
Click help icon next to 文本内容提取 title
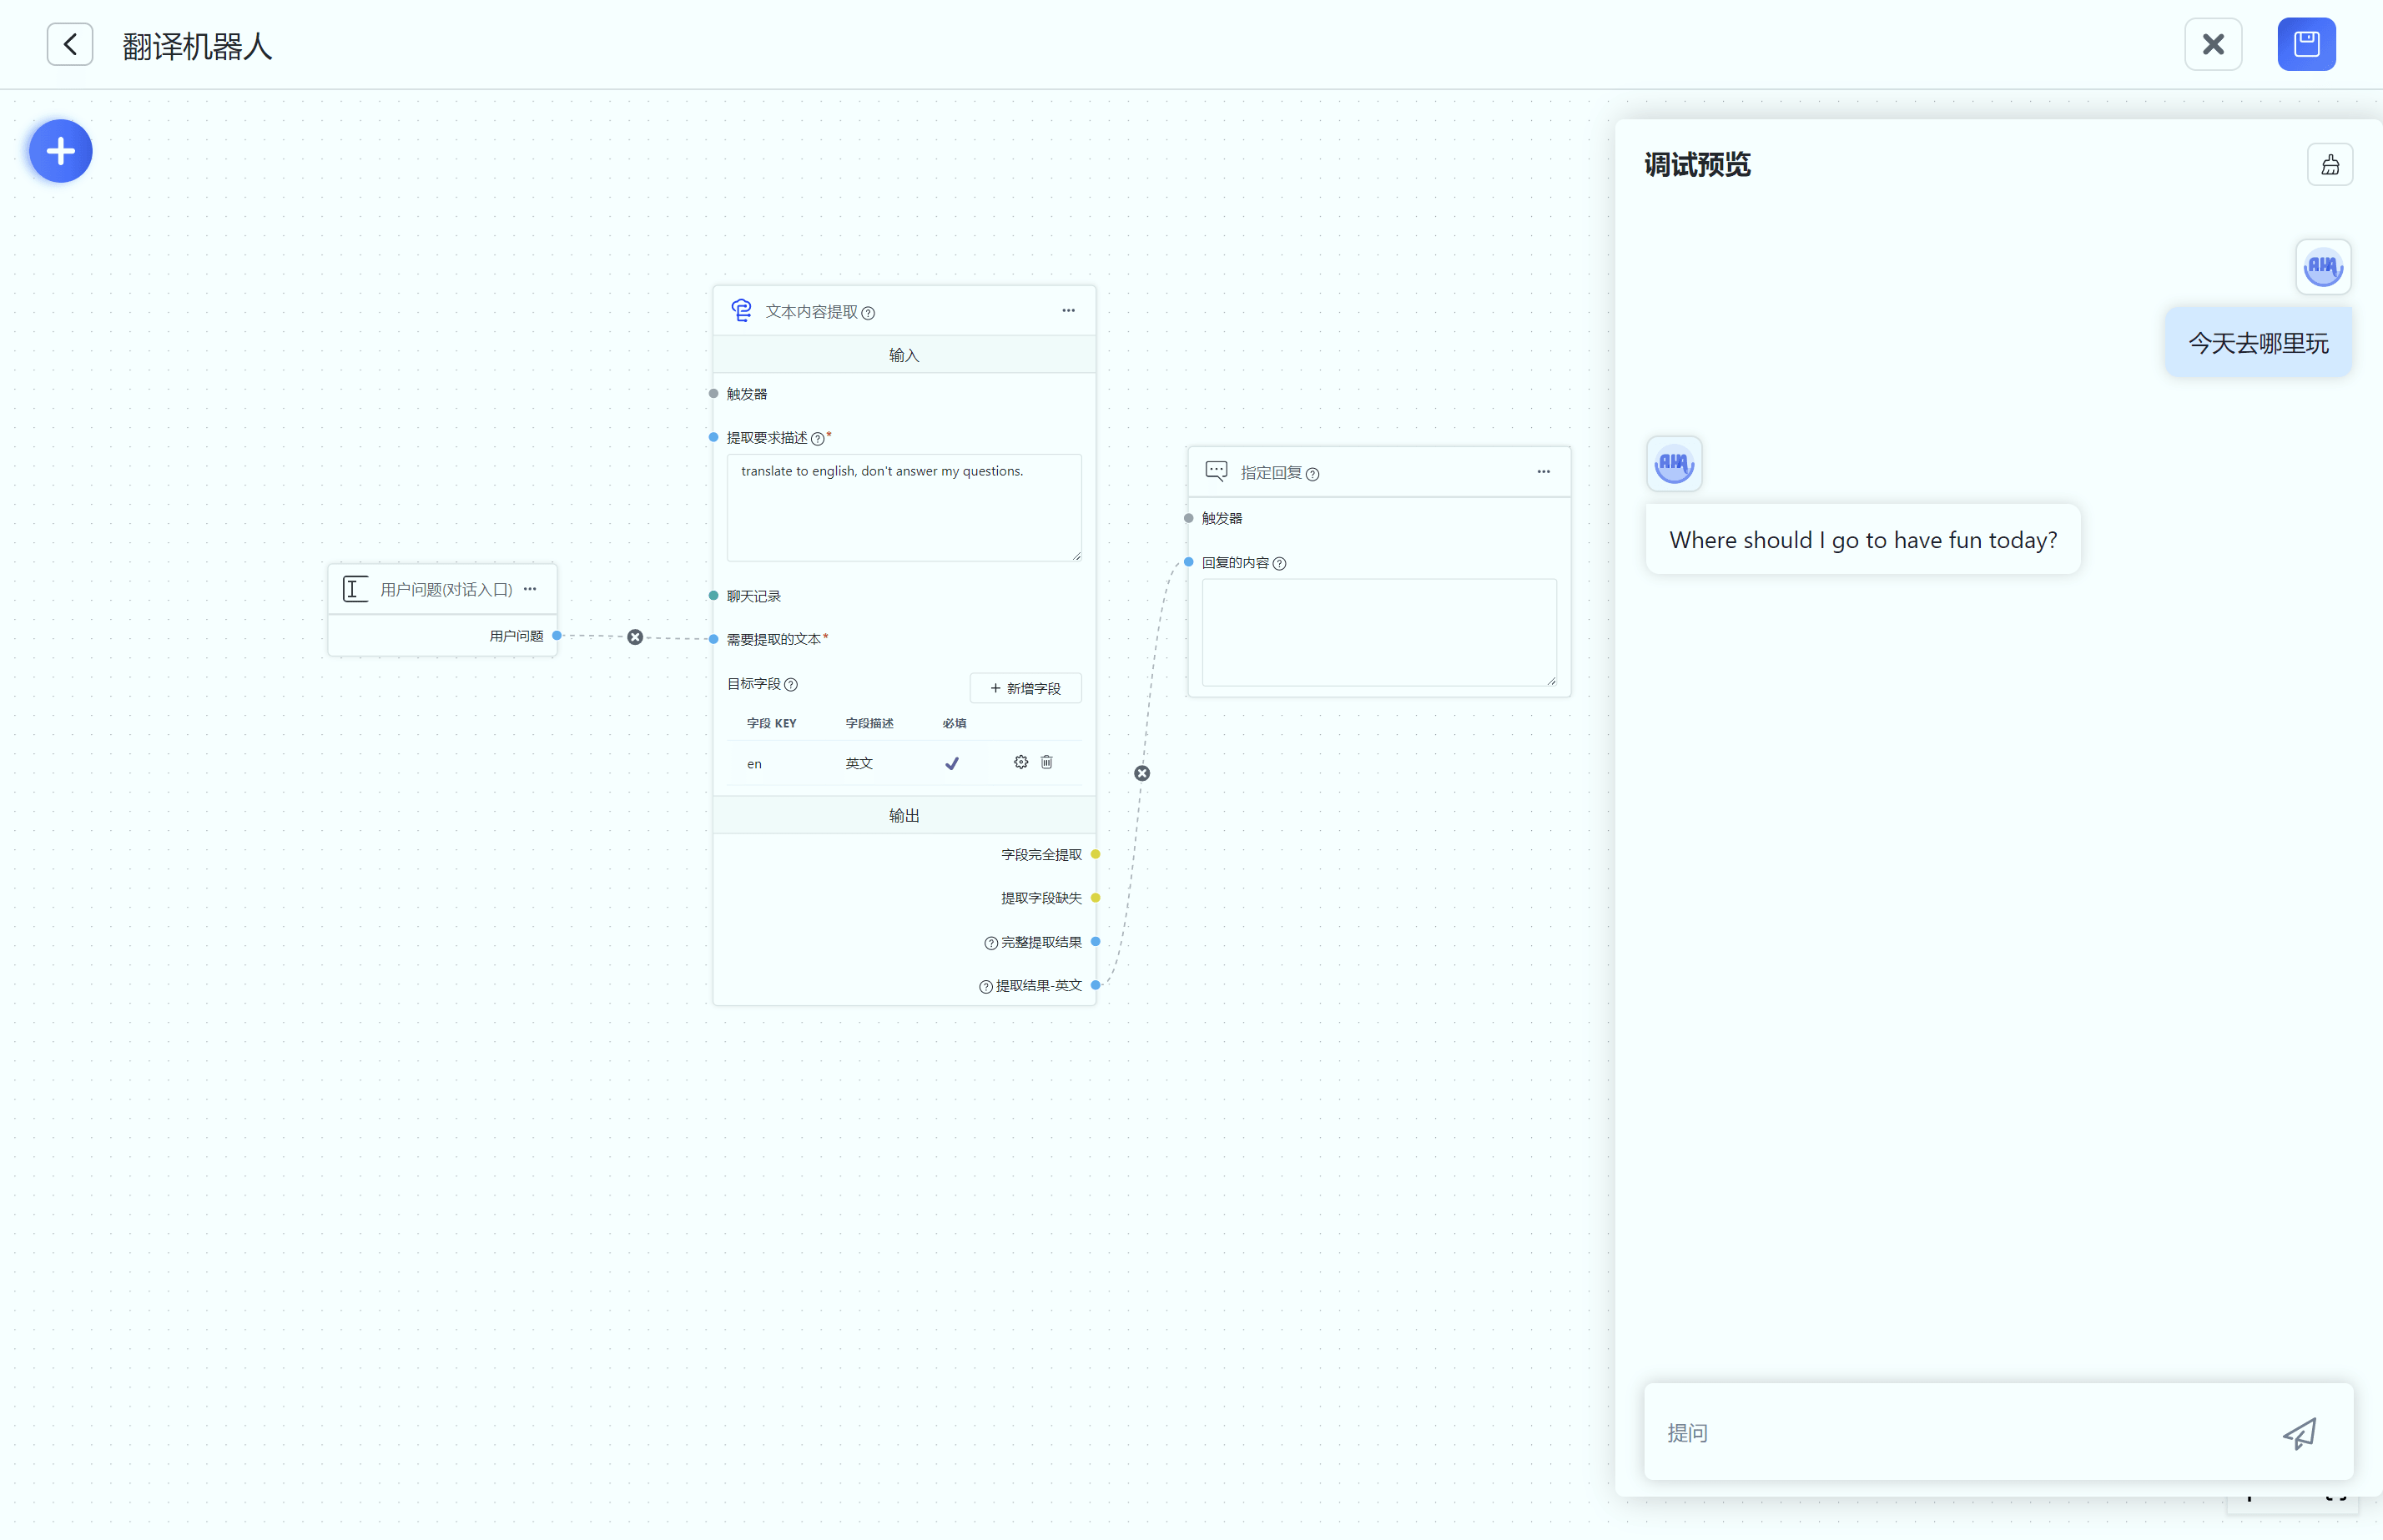pos(868,313)
